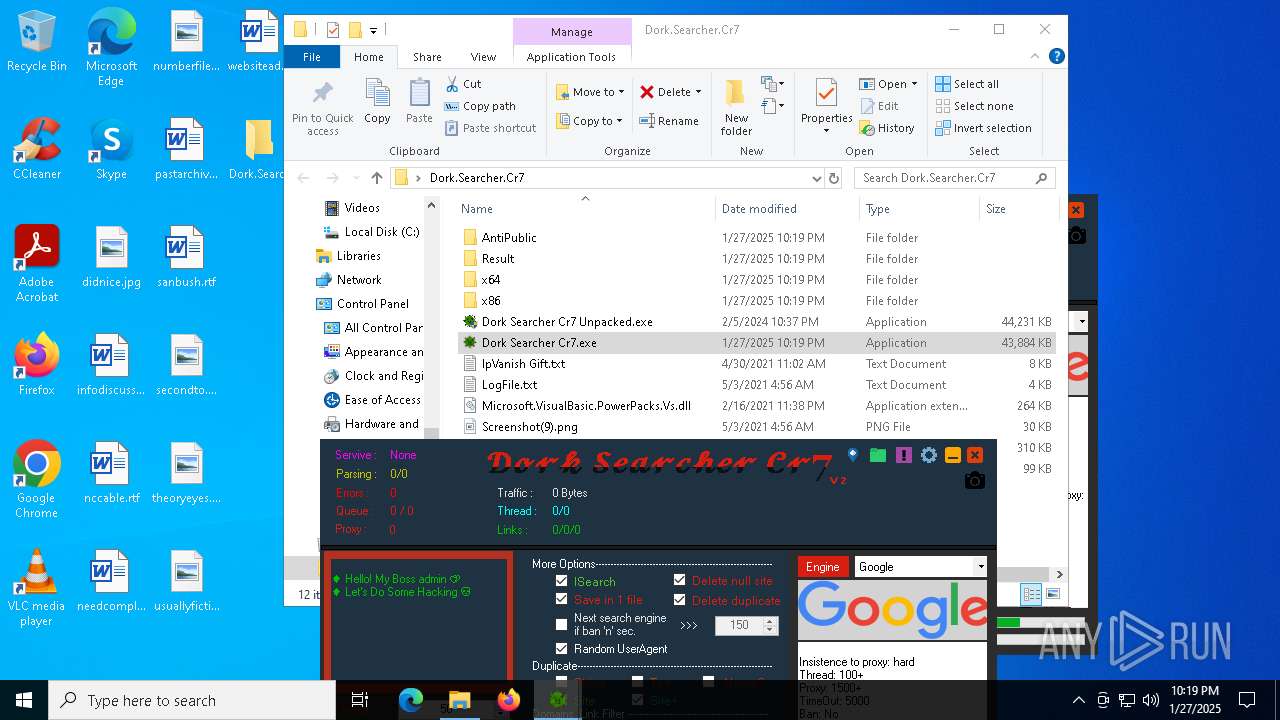Expand the Copy to dropdown
The width and height of the screenshot is (1280, 720).
(619, 121)
